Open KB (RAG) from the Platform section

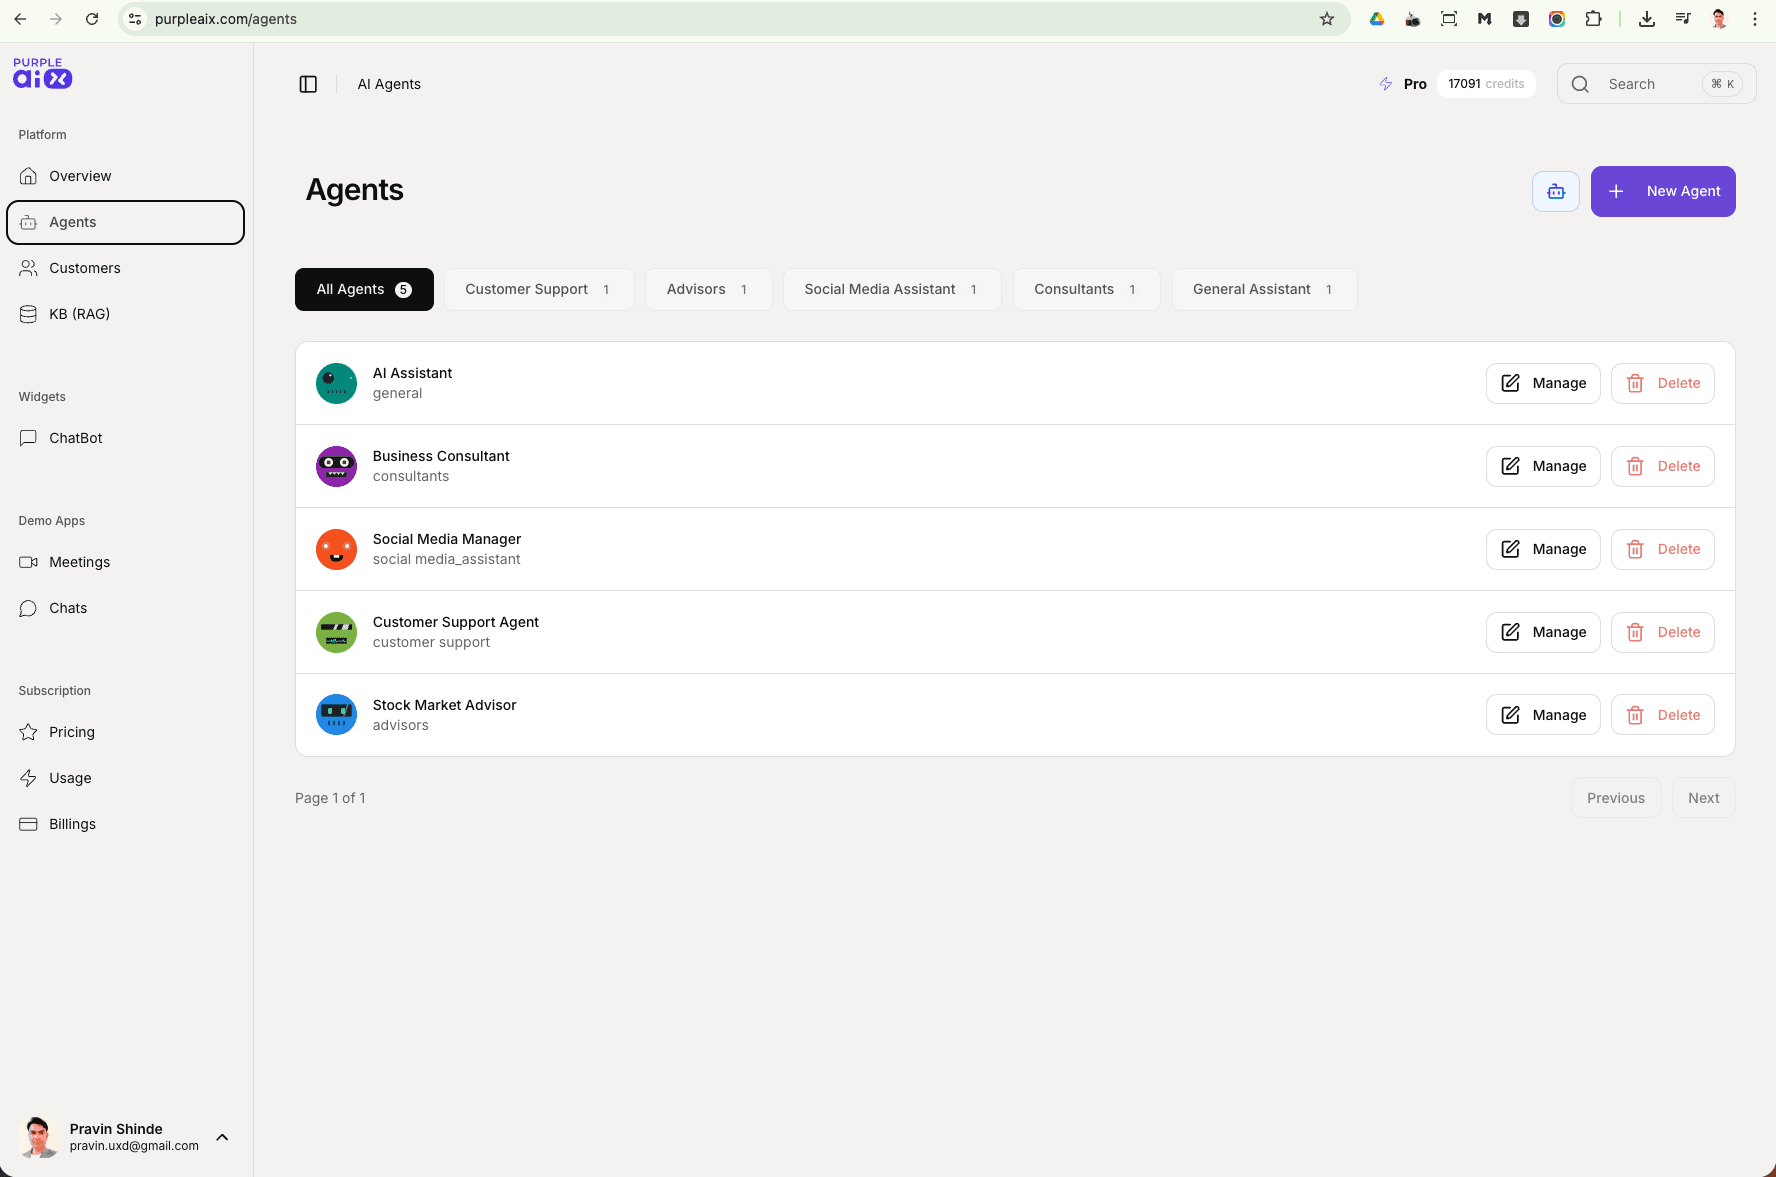78,313
